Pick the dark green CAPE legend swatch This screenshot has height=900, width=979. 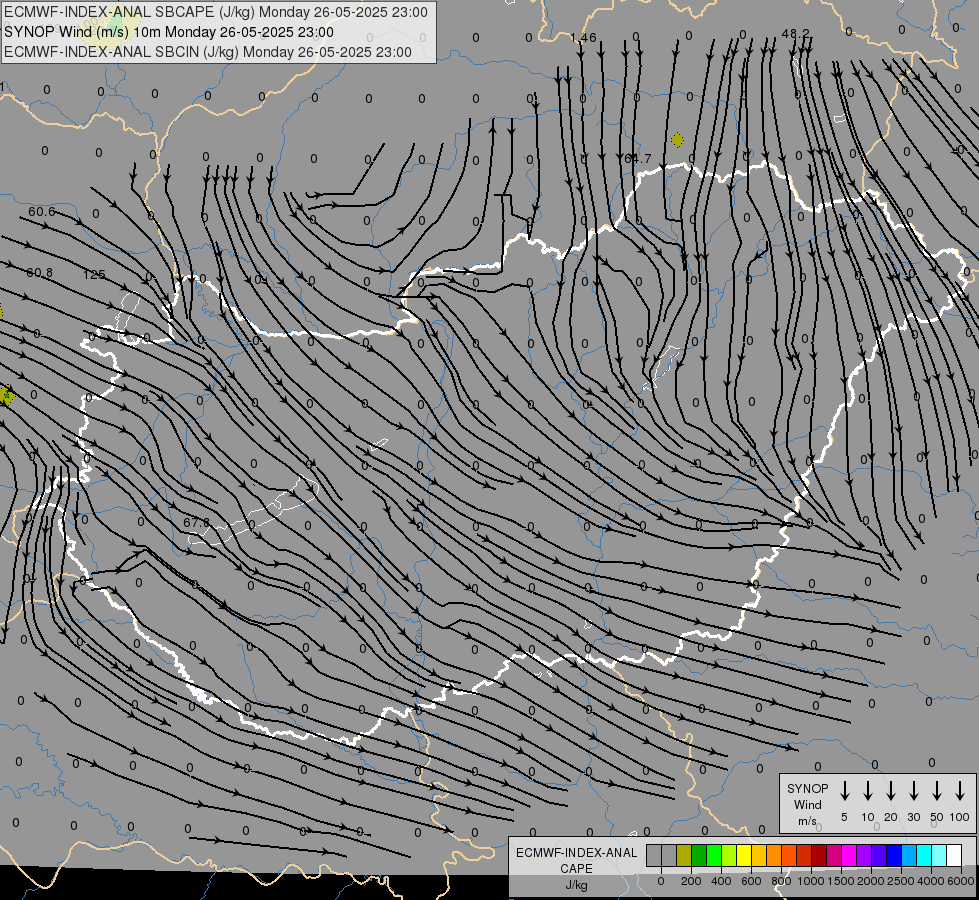click(699, 856)
